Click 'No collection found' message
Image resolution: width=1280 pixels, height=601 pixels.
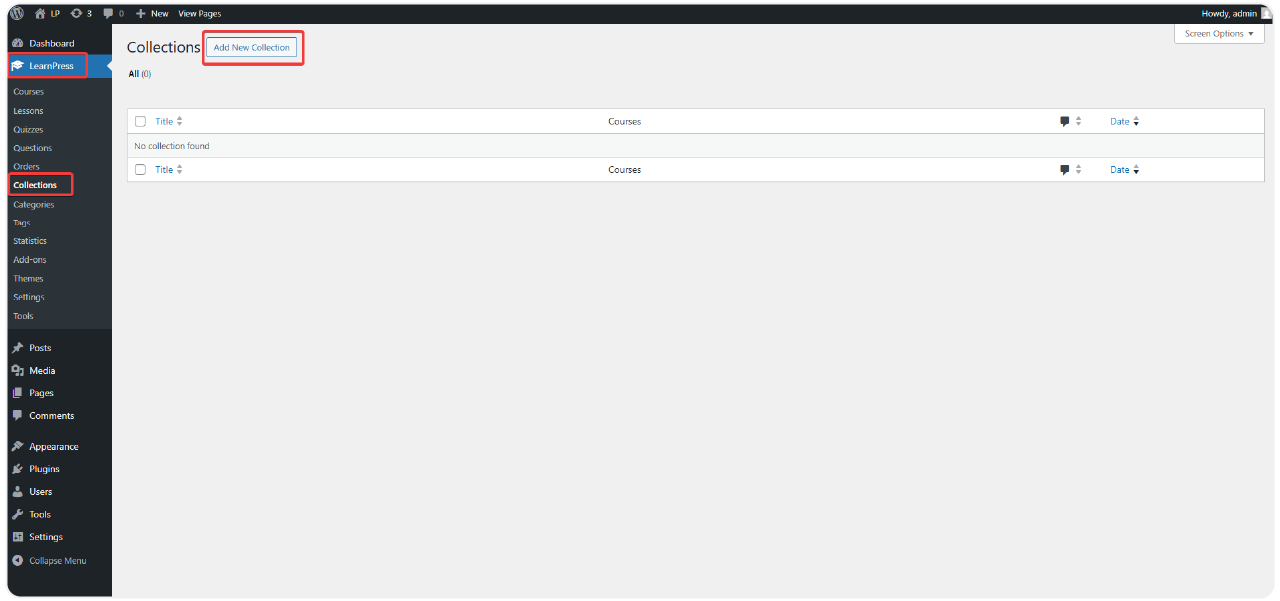click(172, 146)
